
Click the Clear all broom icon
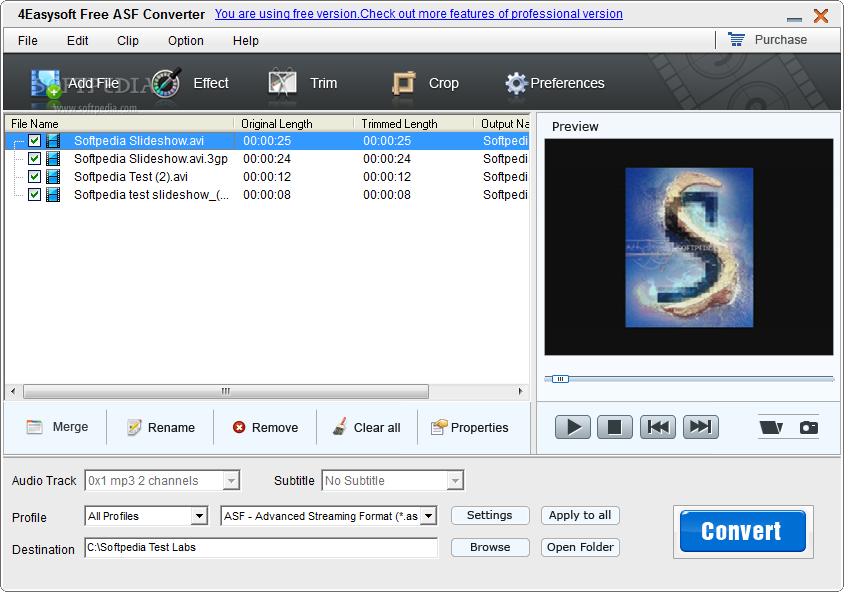[x=340, y=427]
